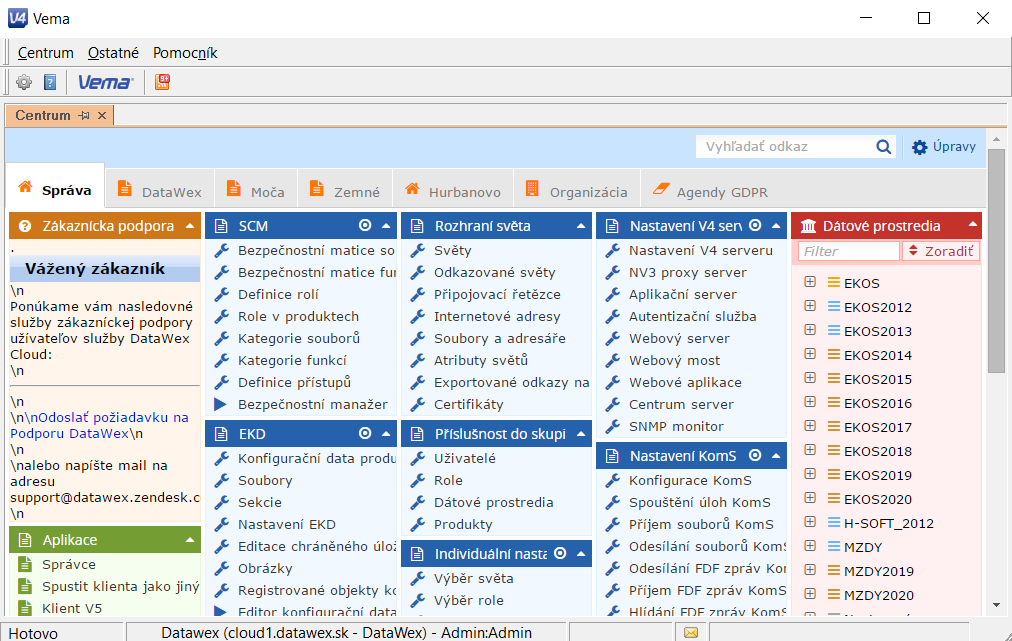This screenshot has height=641, width=1012.
Task: Open the Autentizační služba link
Action: (x=693, y=316)
